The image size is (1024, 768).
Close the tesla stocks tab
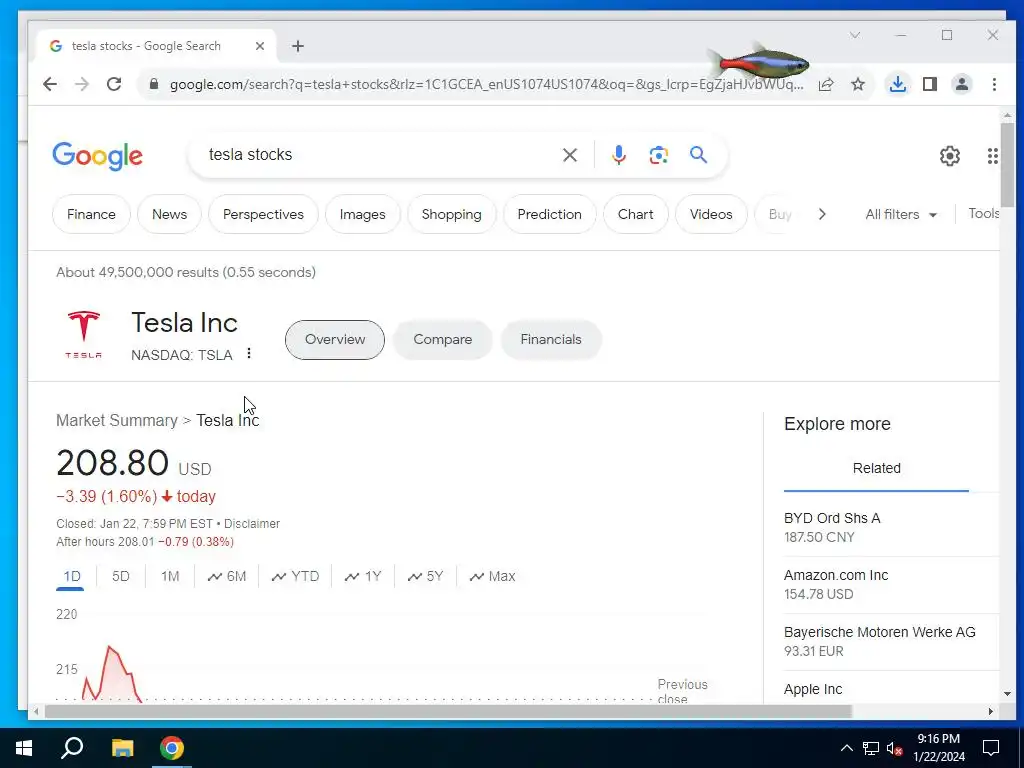tap(260, 46)
